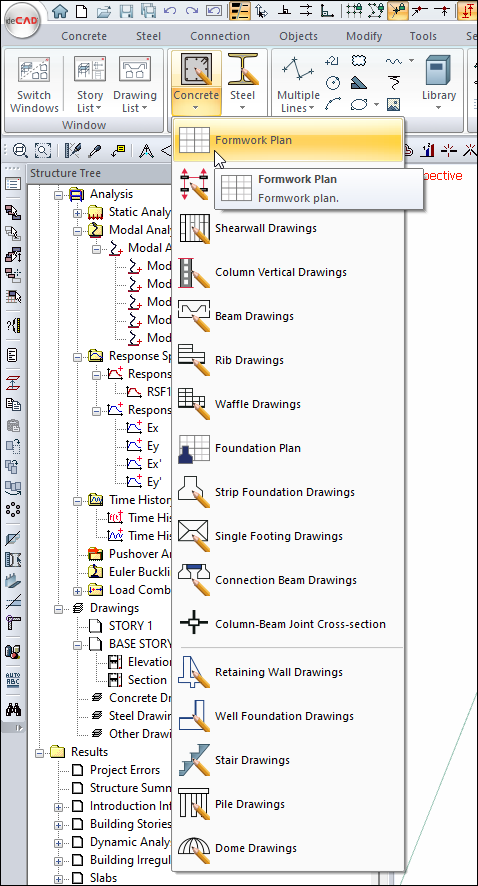
Task: Open the Story List dropdown
Action: click(x=90, y=83)
